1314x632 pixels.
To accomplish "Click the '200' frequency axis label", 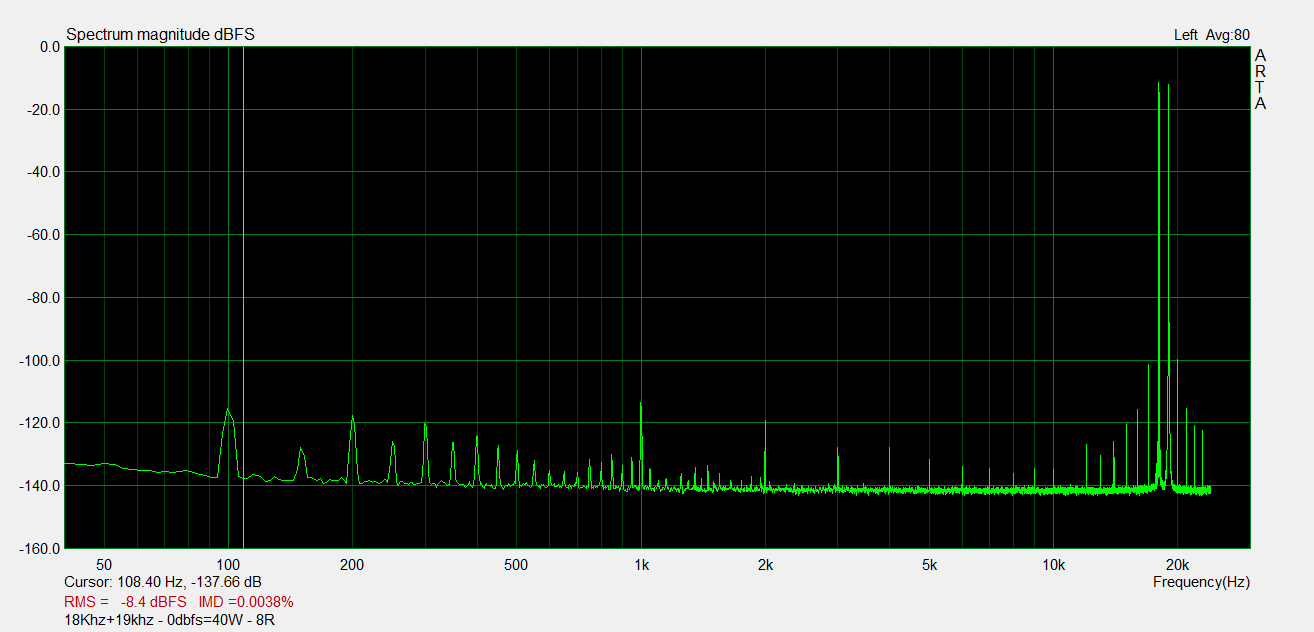I will click(x=352, y=564).
